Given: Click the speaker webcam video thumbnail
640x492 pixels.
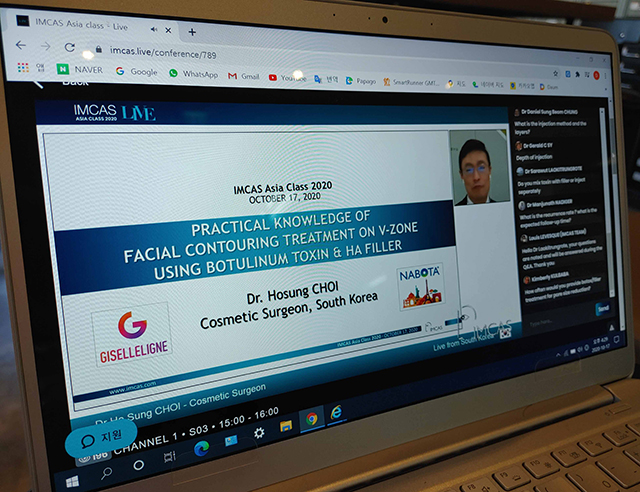Looking at the screenshot, I should tap(478, 168).
